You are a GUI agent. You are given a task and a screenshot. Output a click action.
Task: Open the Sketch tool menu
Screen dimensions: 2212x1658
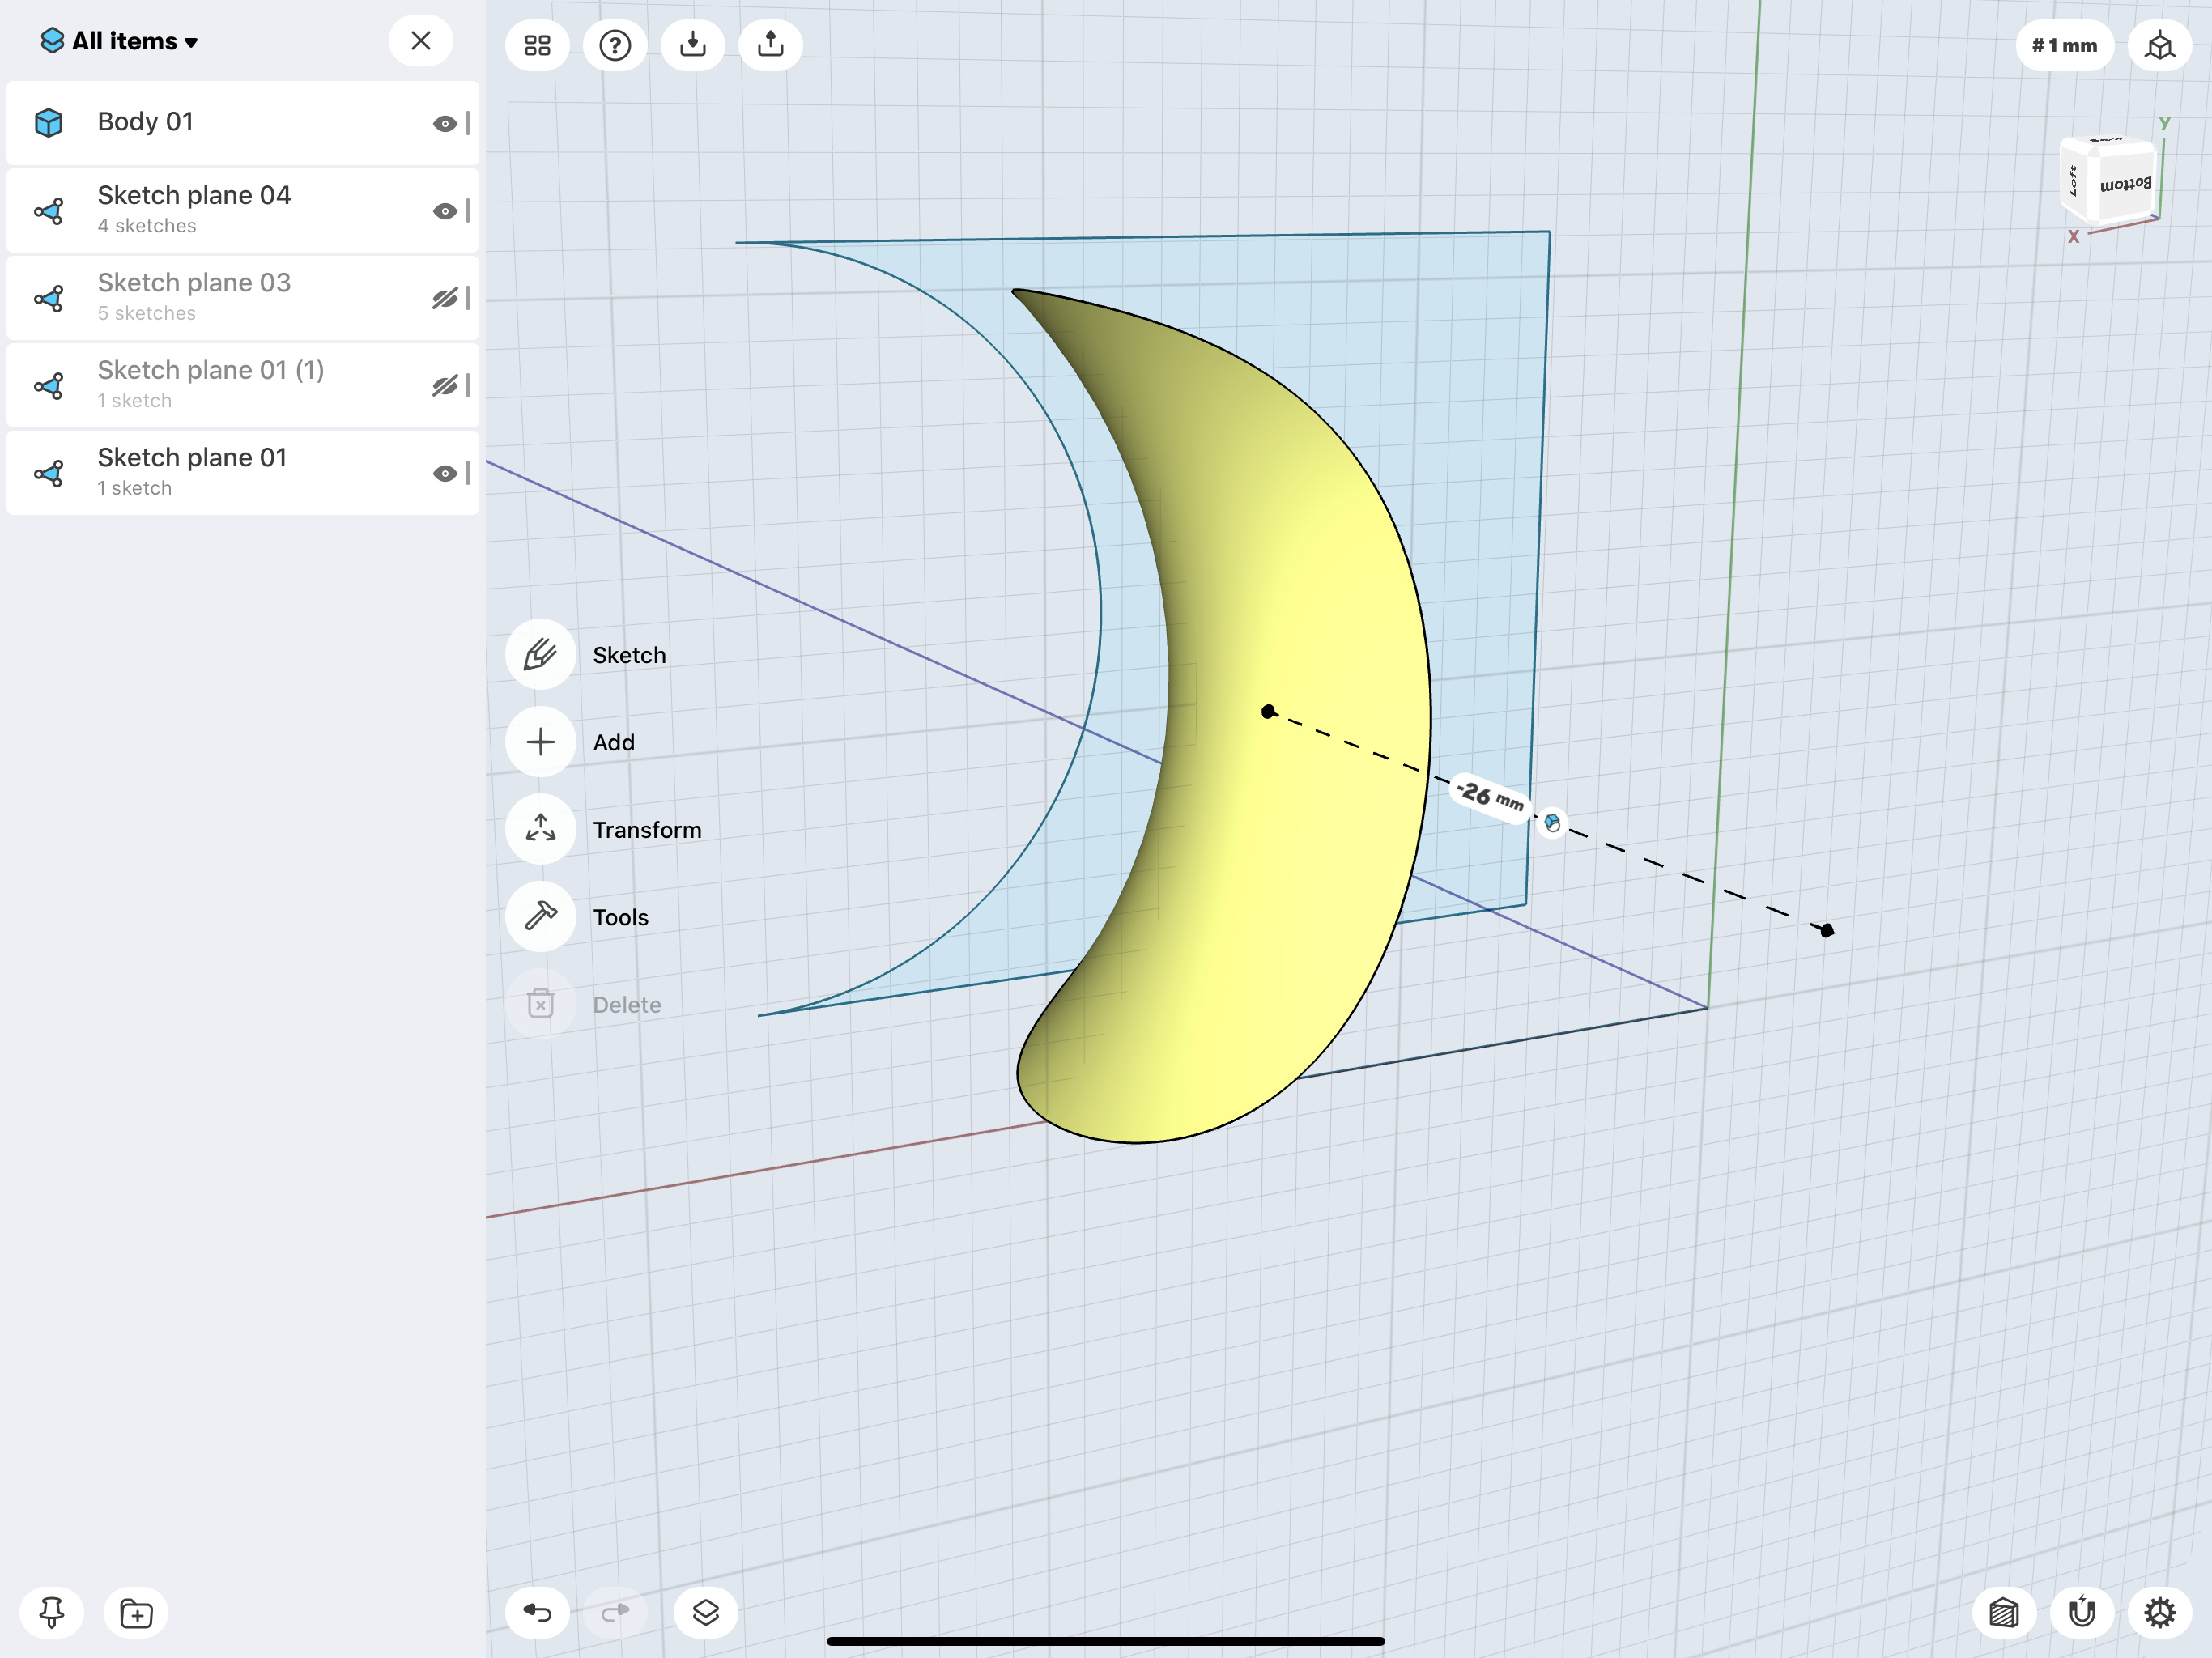point(540,655)
